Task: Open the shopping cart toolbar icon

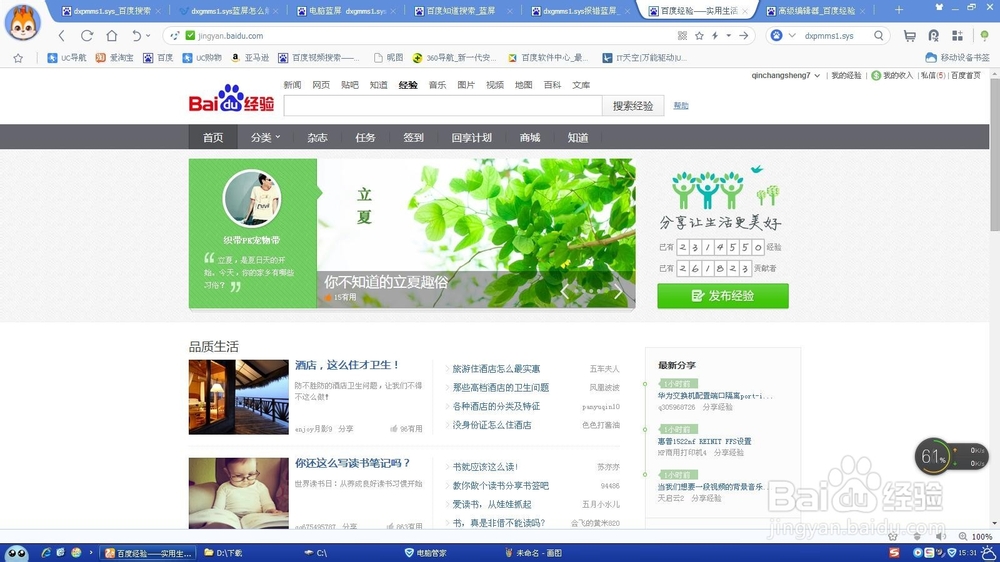Action: (910, 36)
